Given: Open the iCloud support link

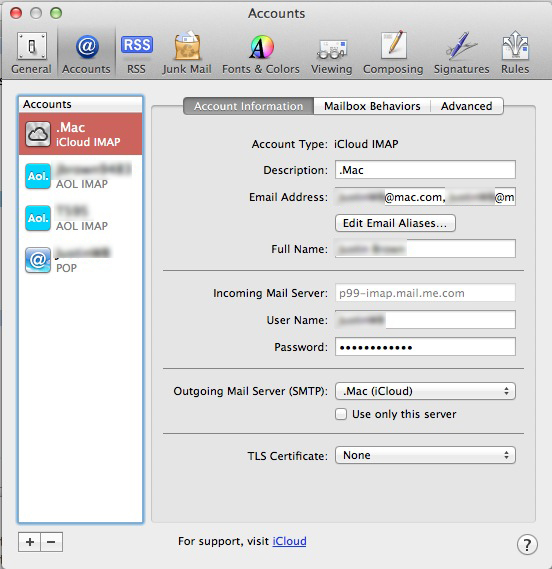Looking at the screenshot, I should point(289,541).
